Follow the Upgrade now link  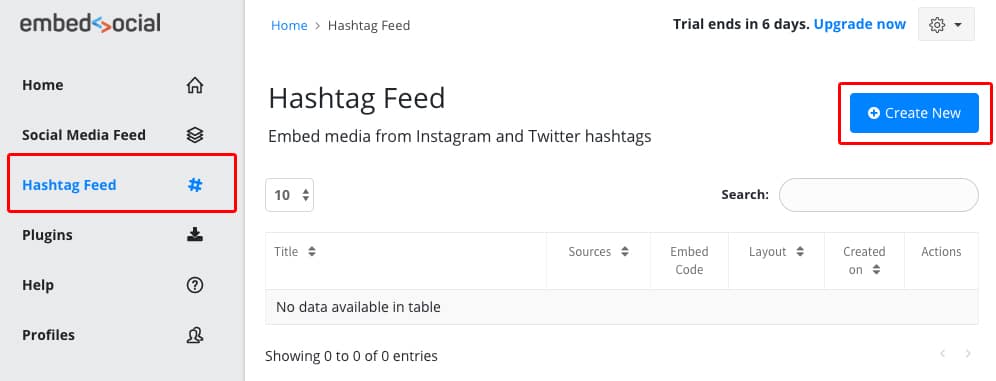tap(859, 24)
